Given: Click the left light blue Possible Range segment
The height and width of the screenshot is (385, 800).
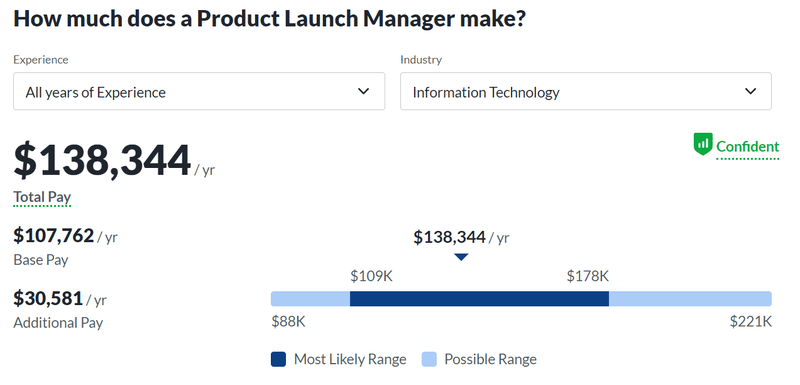Looking at the screenshot, I should (x=310, y=299).
